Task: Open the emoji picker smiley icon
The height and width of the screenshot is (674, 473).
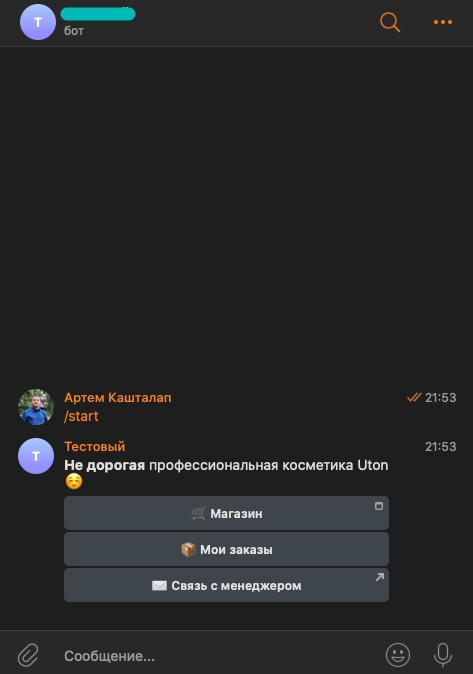Action: (398, 655)
